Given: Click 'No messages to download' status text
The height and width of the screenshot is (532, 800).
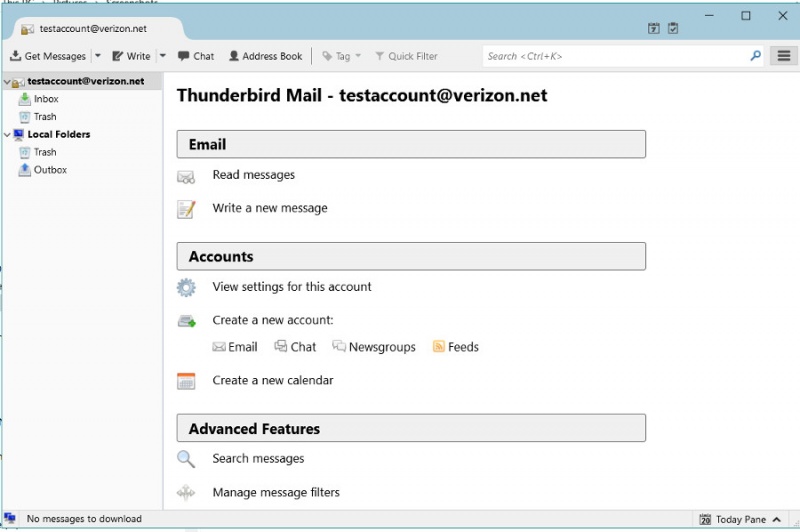Looking at the screenshot, I should (84, 519).
